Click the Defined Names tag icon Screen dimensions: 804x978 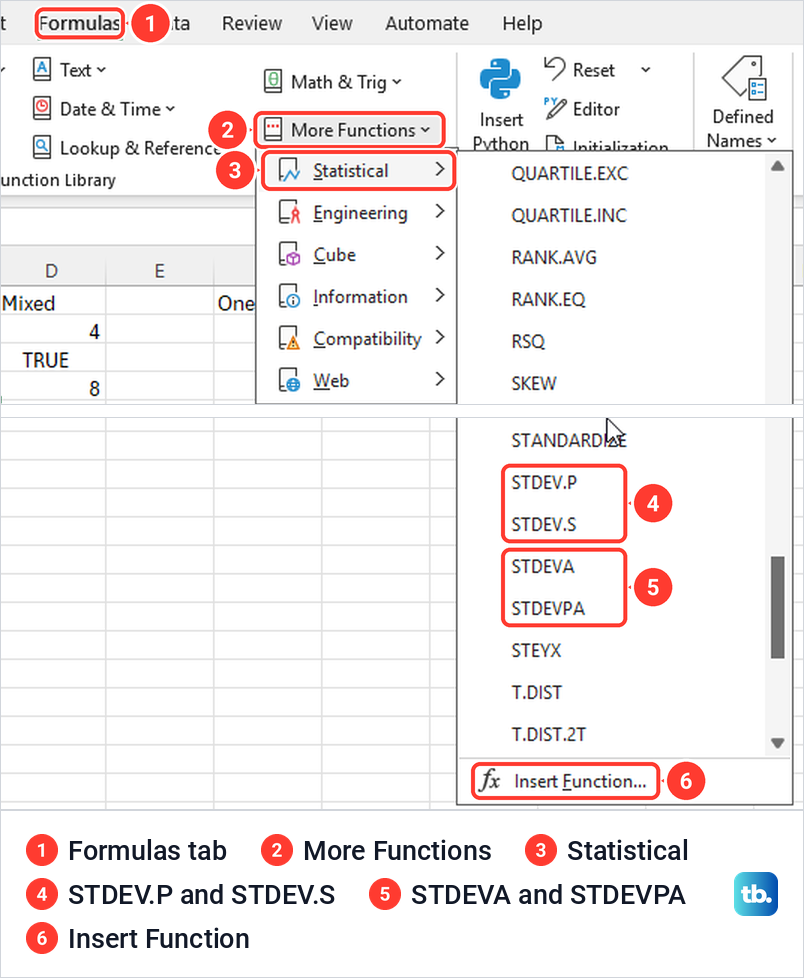coord(744,77)
